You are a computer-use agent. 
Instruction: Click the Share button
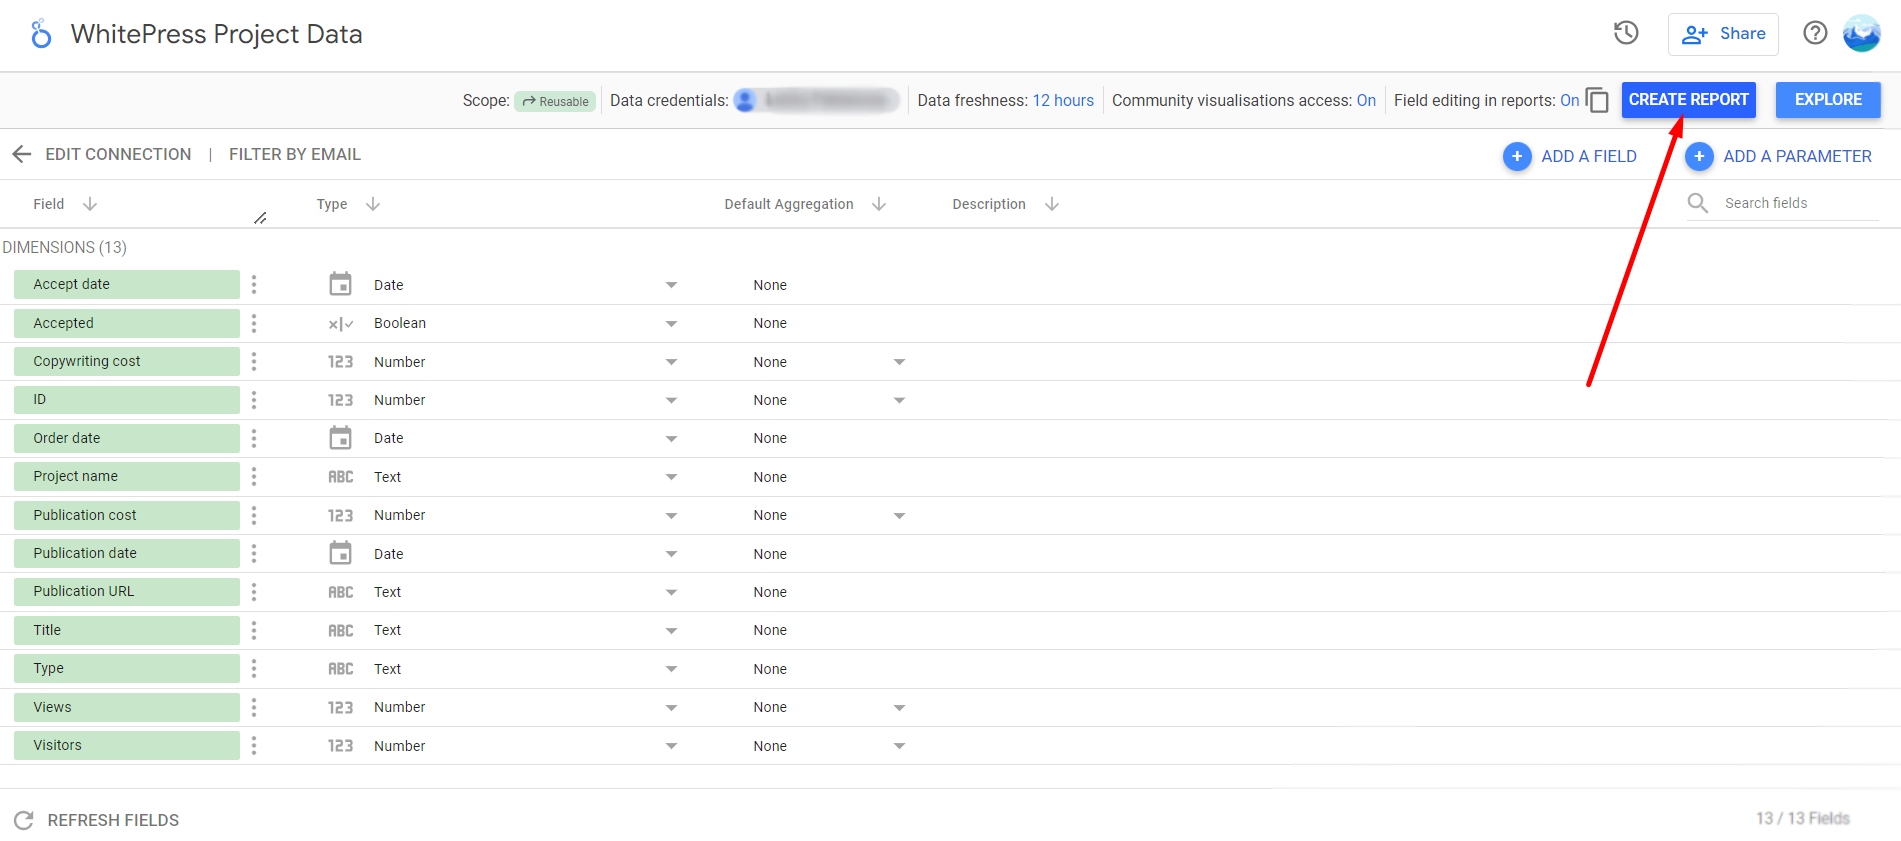pyautogui.click(x=1723, y=34)
